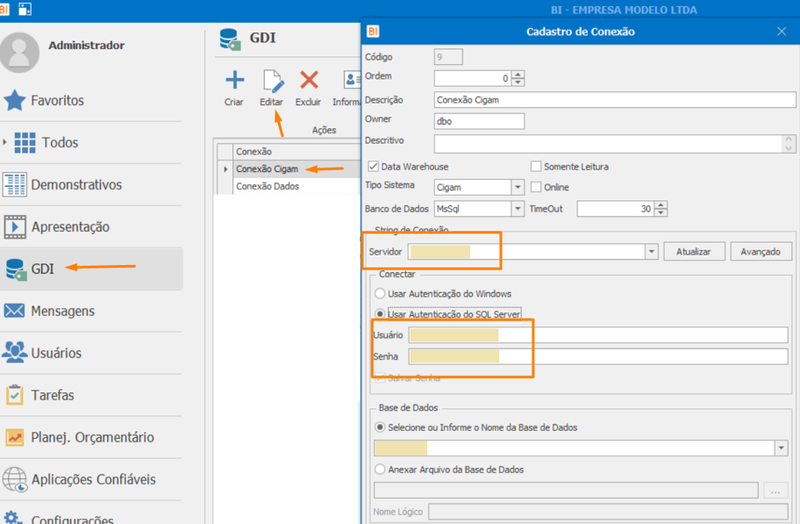Select Usar Autenticação do Windows radio
Screen dimensions: 800x524
[380, 293]
